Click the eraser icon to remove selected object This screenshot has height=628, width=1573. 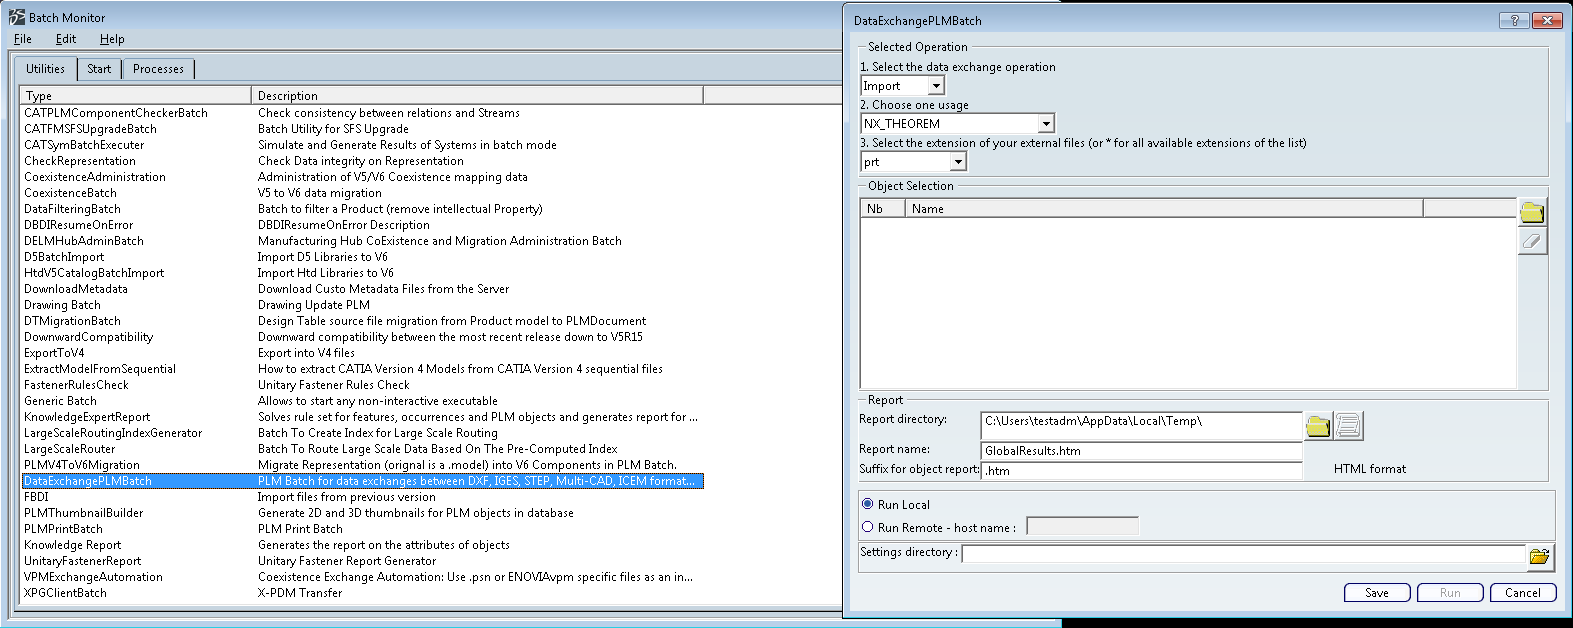pyautogui.click(x=1532, y=241)
